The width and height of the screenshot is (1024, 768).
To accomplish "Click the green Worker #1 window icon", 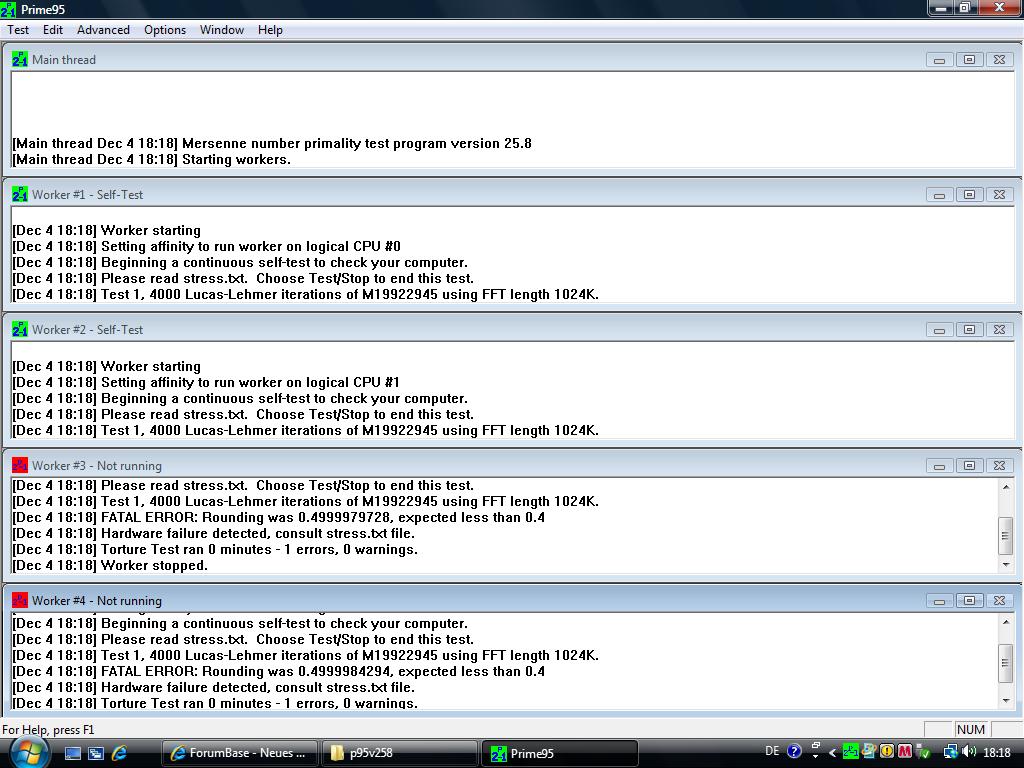I will click(x=20, y=195).
